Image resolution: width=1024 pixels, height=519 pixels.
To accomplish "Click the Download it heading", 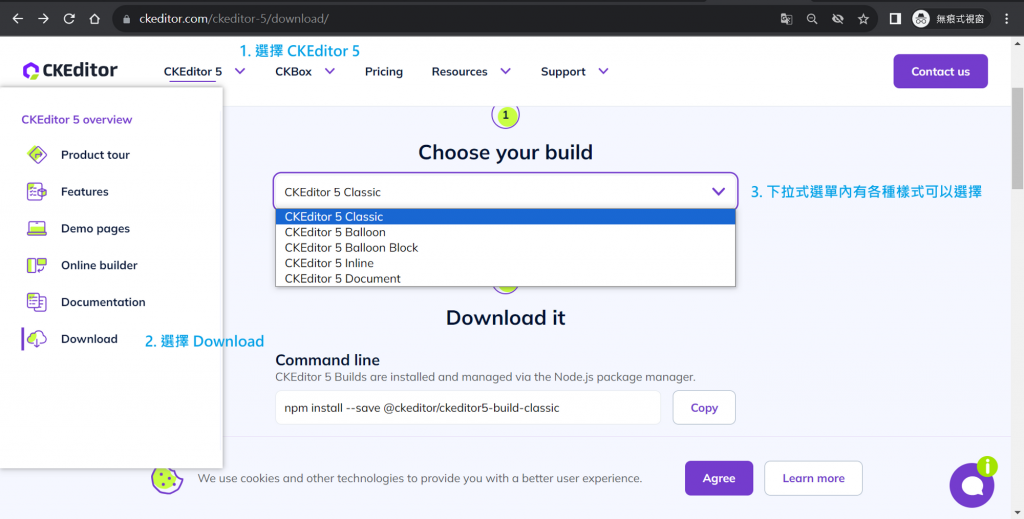I will pyautogui.click(x=505, y=317).
